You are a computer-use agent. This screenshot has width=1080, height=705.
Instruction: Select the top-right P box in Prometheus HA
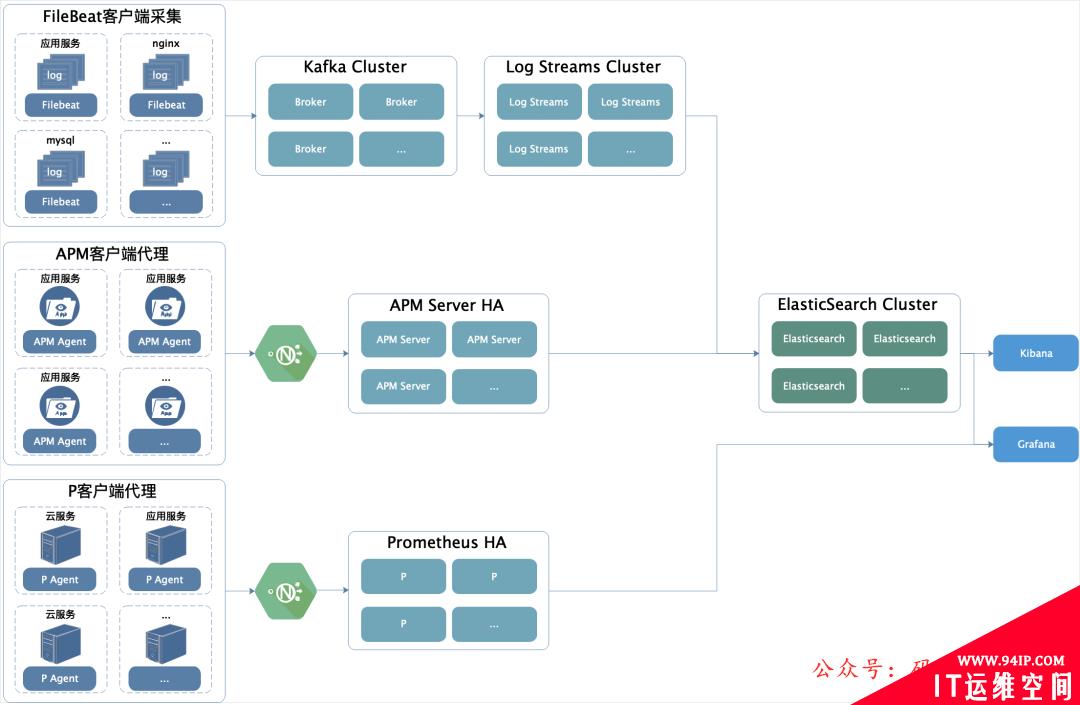tap(495, 576)
